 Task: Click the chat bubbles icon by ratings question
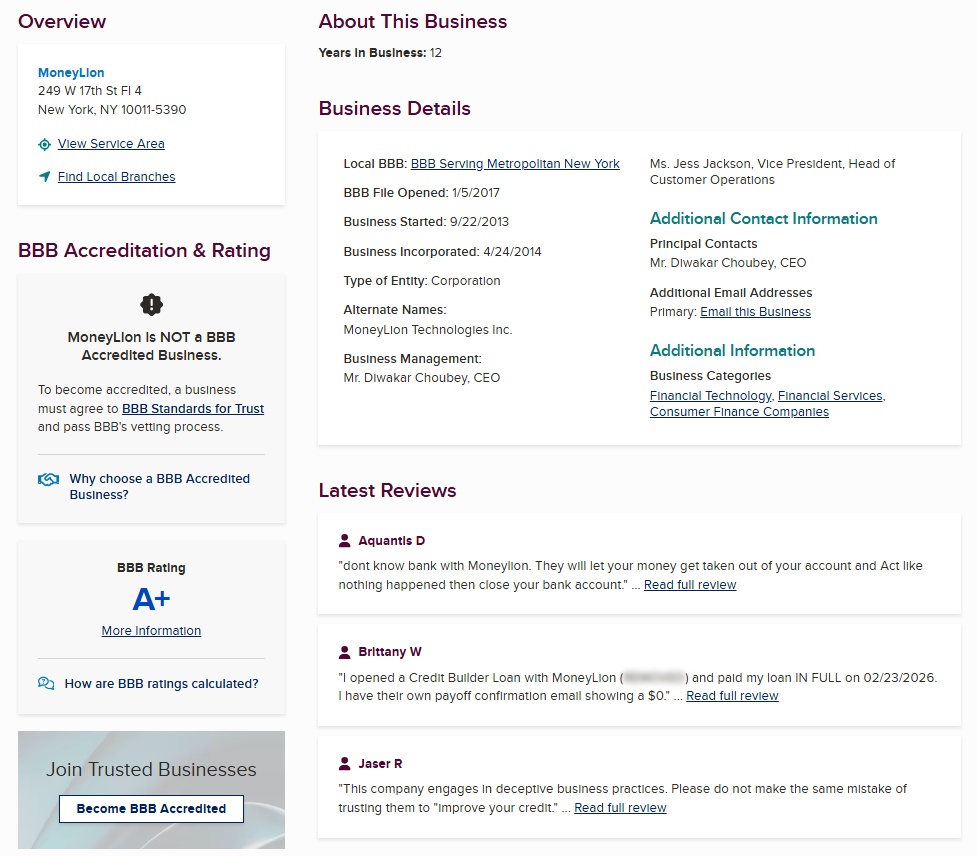coord(46,683)
